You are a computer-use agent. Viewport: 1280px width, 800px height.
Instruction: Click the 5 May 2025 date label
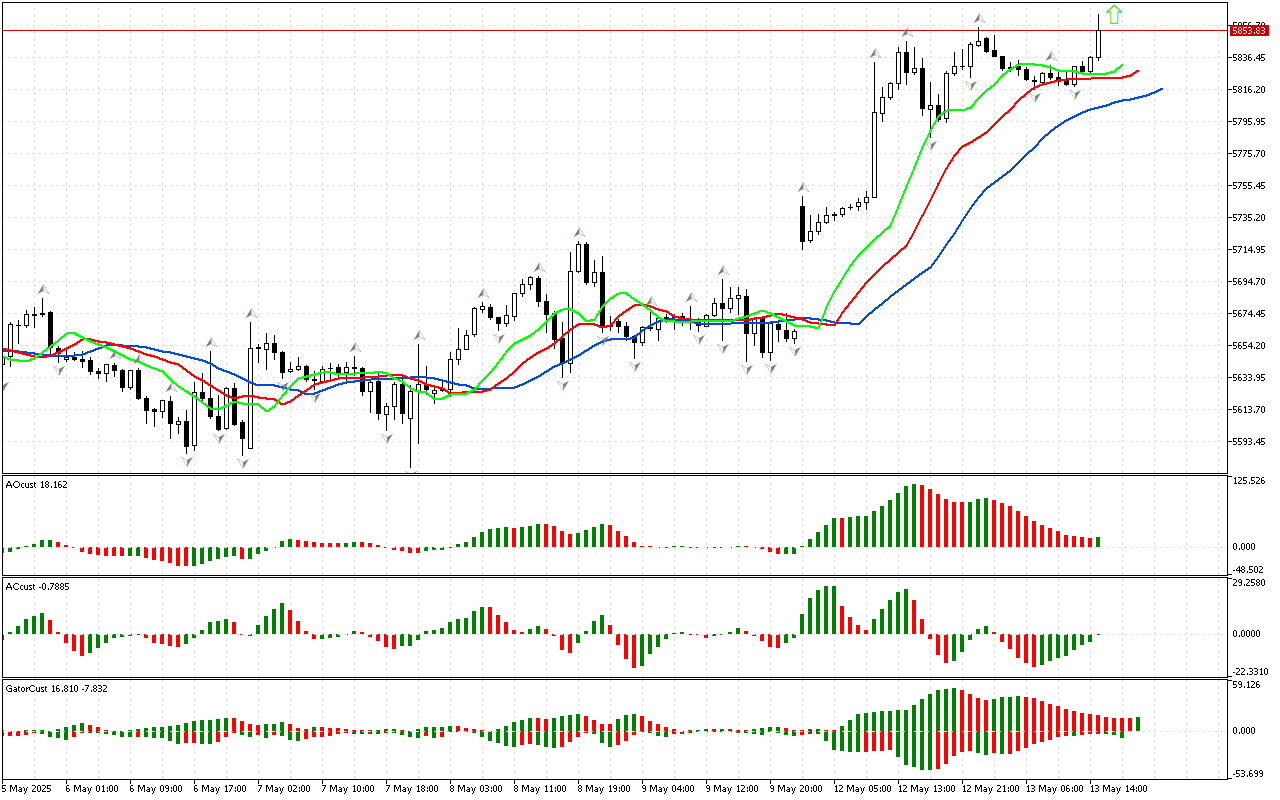[28, 788]
